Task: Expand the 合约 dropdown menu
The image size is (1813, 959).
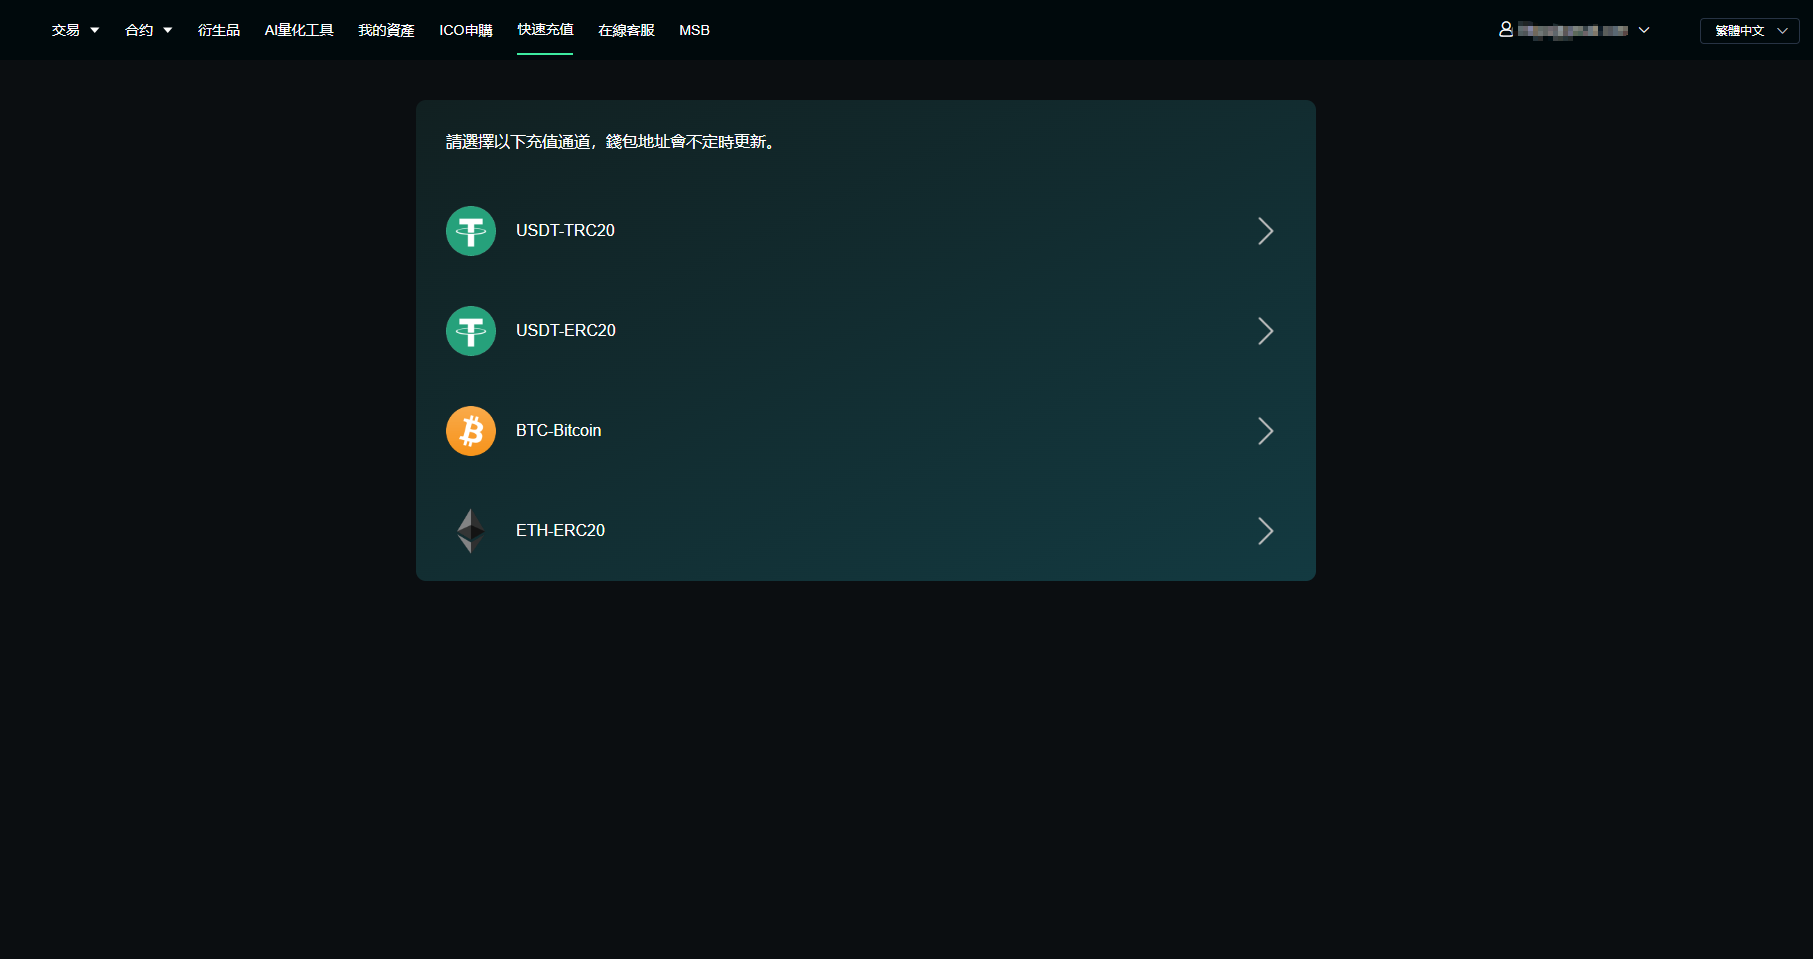Action: [x=148, y=30]
